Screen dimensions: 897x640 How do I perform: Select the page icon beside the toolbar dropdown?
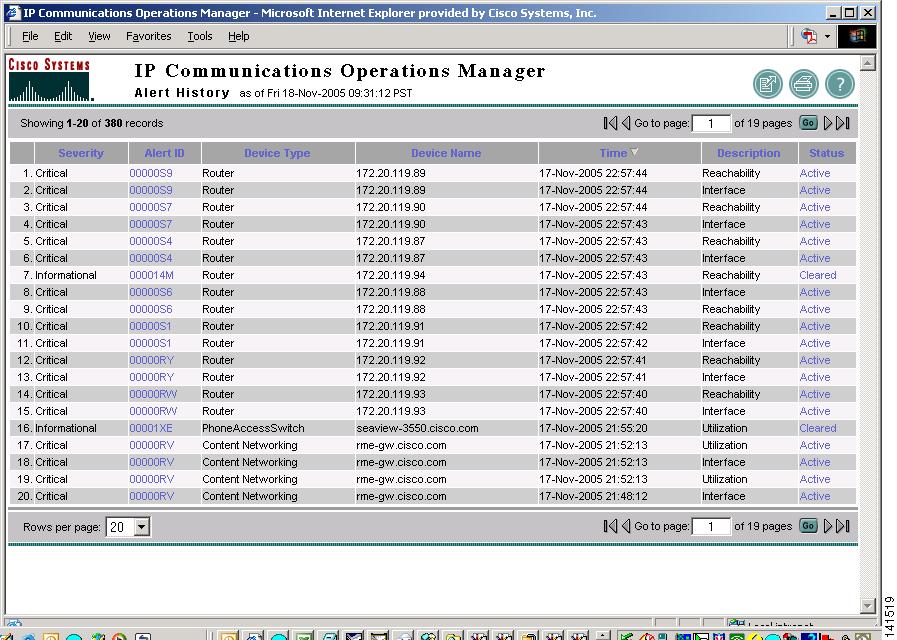(x=810, y=33)
